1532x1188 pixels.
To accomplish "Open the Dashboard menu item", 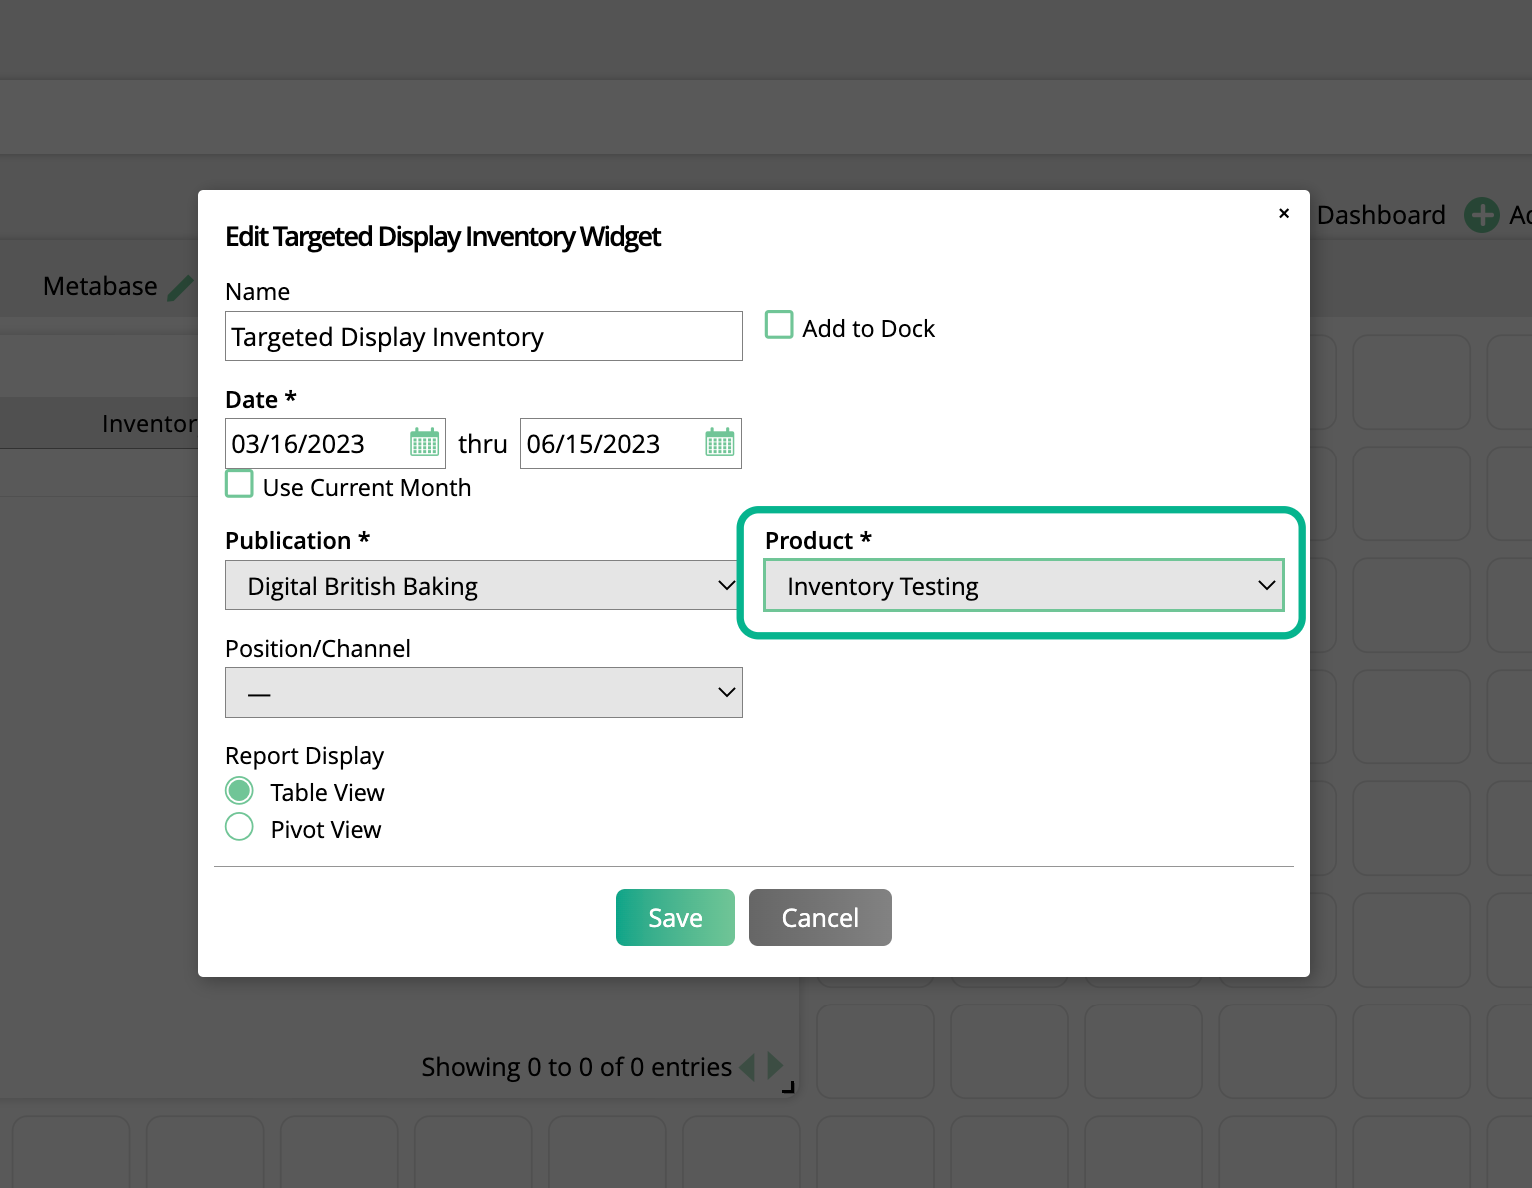I will coord(1380,215).
